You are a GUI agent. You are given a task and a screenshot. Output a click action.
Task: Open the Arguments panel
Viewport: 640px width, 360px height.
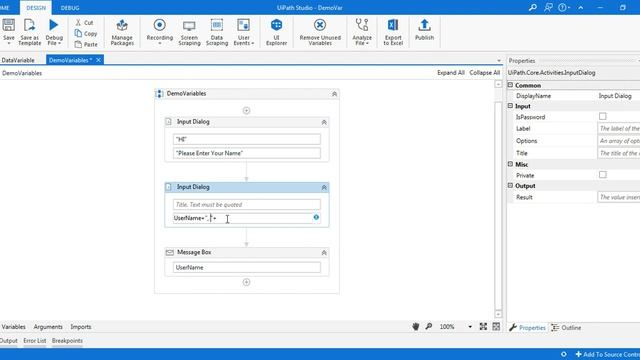[48, 327]
